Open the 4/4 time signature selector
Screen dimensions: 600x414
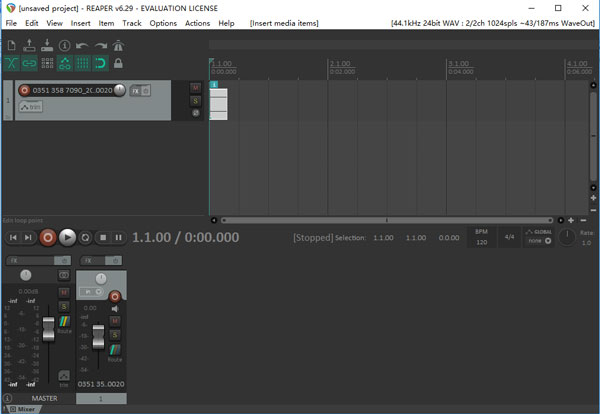(x=509, y=237)
